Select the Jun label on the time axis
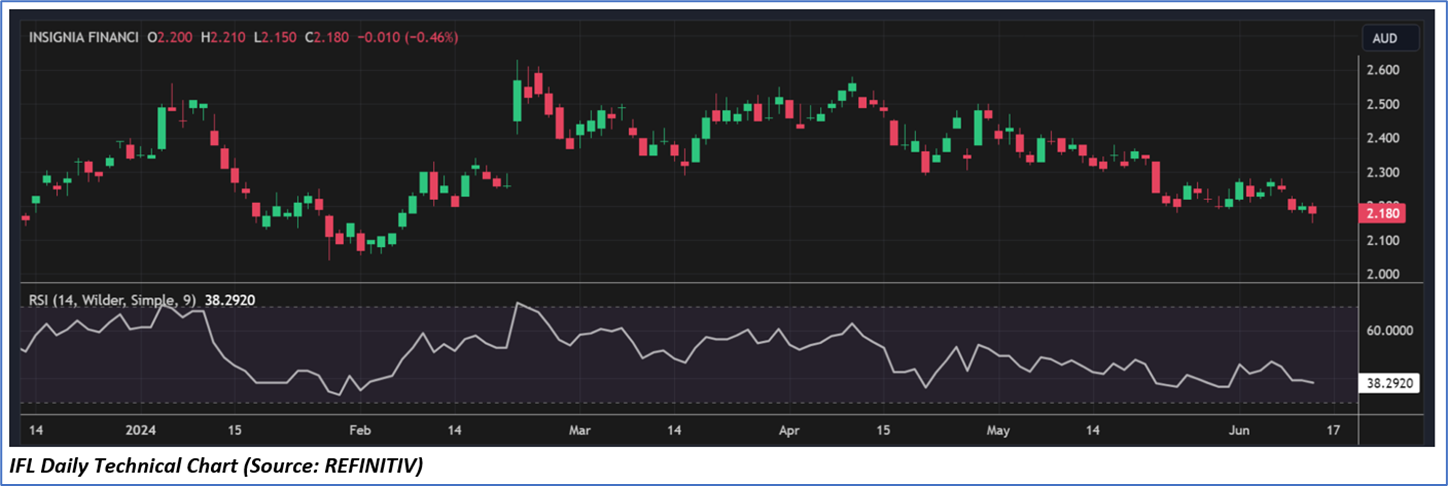The height and width of the screenshot is (486, 1448). click(1240, 430)
